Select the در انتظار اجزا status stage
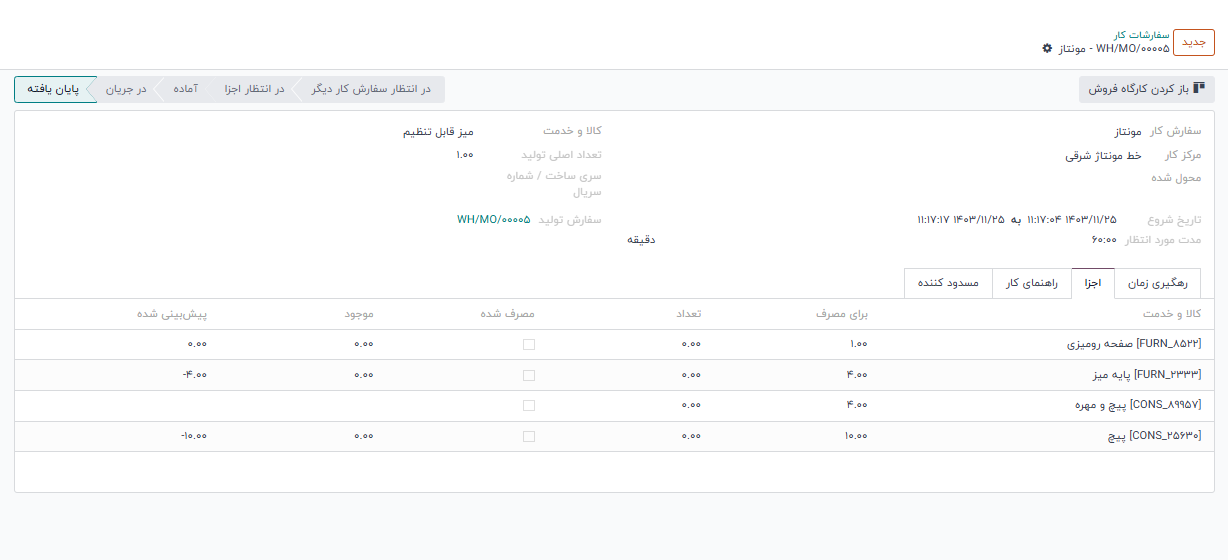The height and width of the screenshot is (560, 1228). 252,90
